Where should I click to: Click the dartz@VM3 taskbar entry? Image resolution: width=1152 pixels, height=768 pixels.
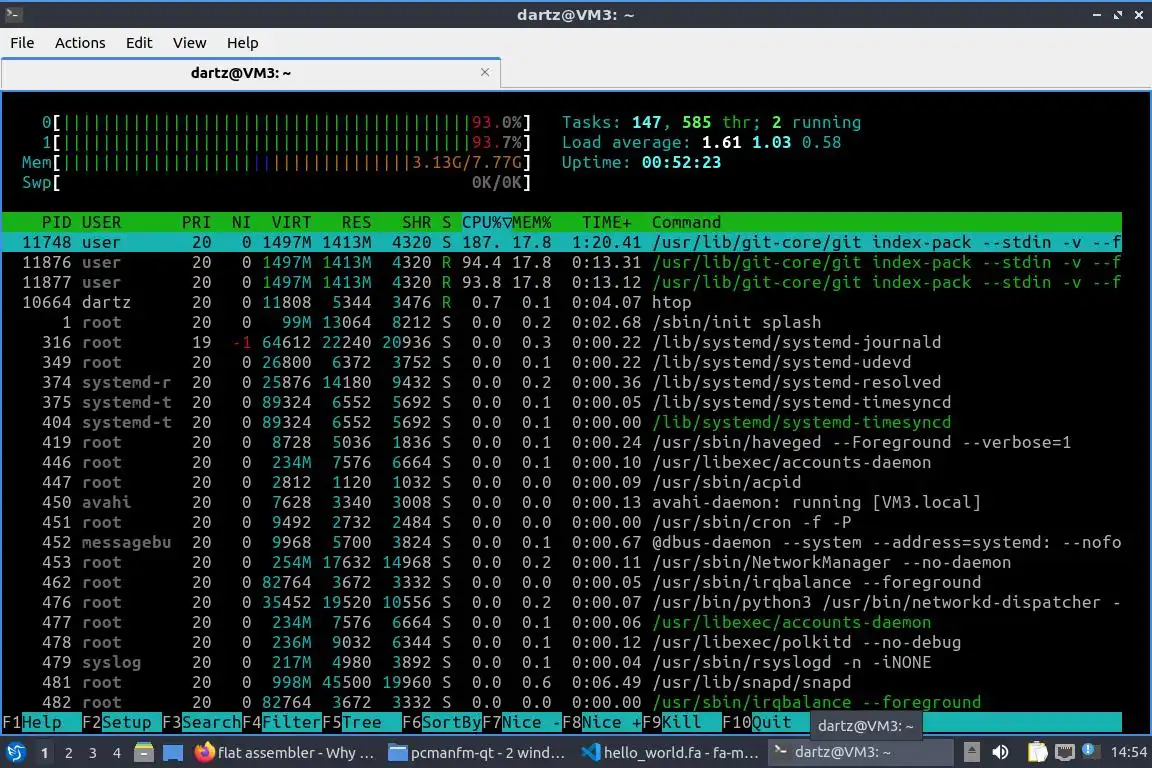[x=861, y=753]
